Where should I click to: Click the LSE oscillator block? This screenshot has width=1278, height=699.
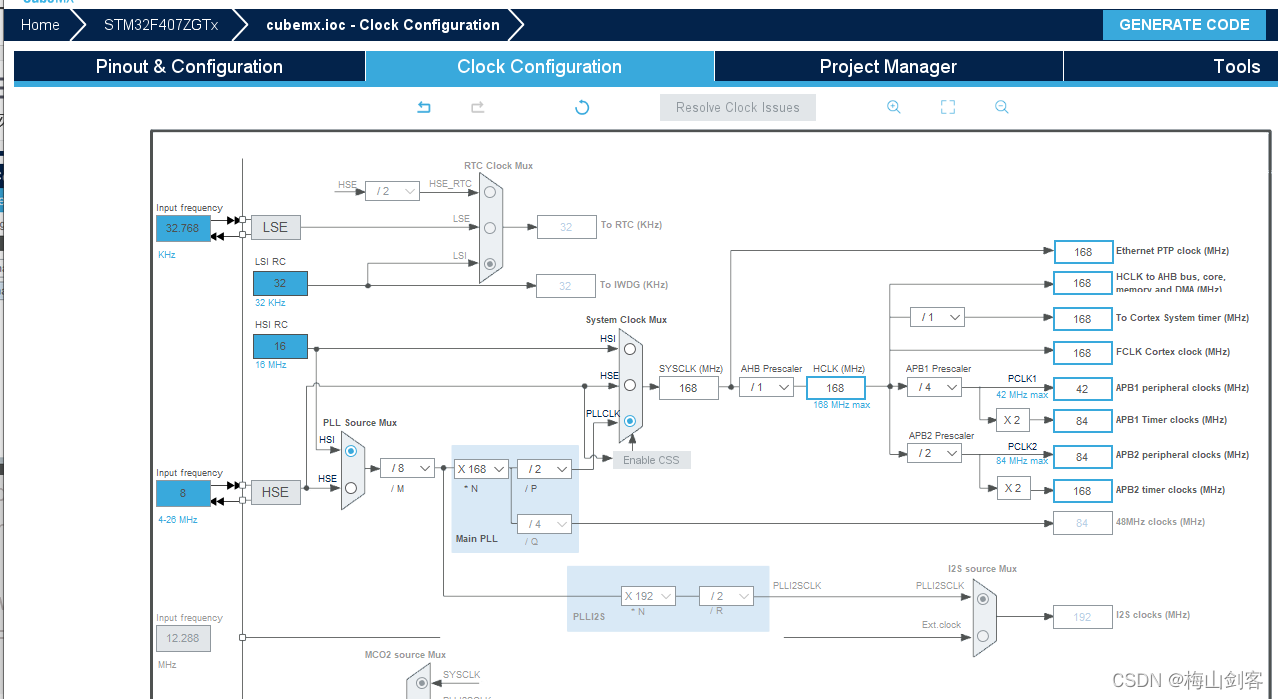pyautogui.click(x=275, y=227)
